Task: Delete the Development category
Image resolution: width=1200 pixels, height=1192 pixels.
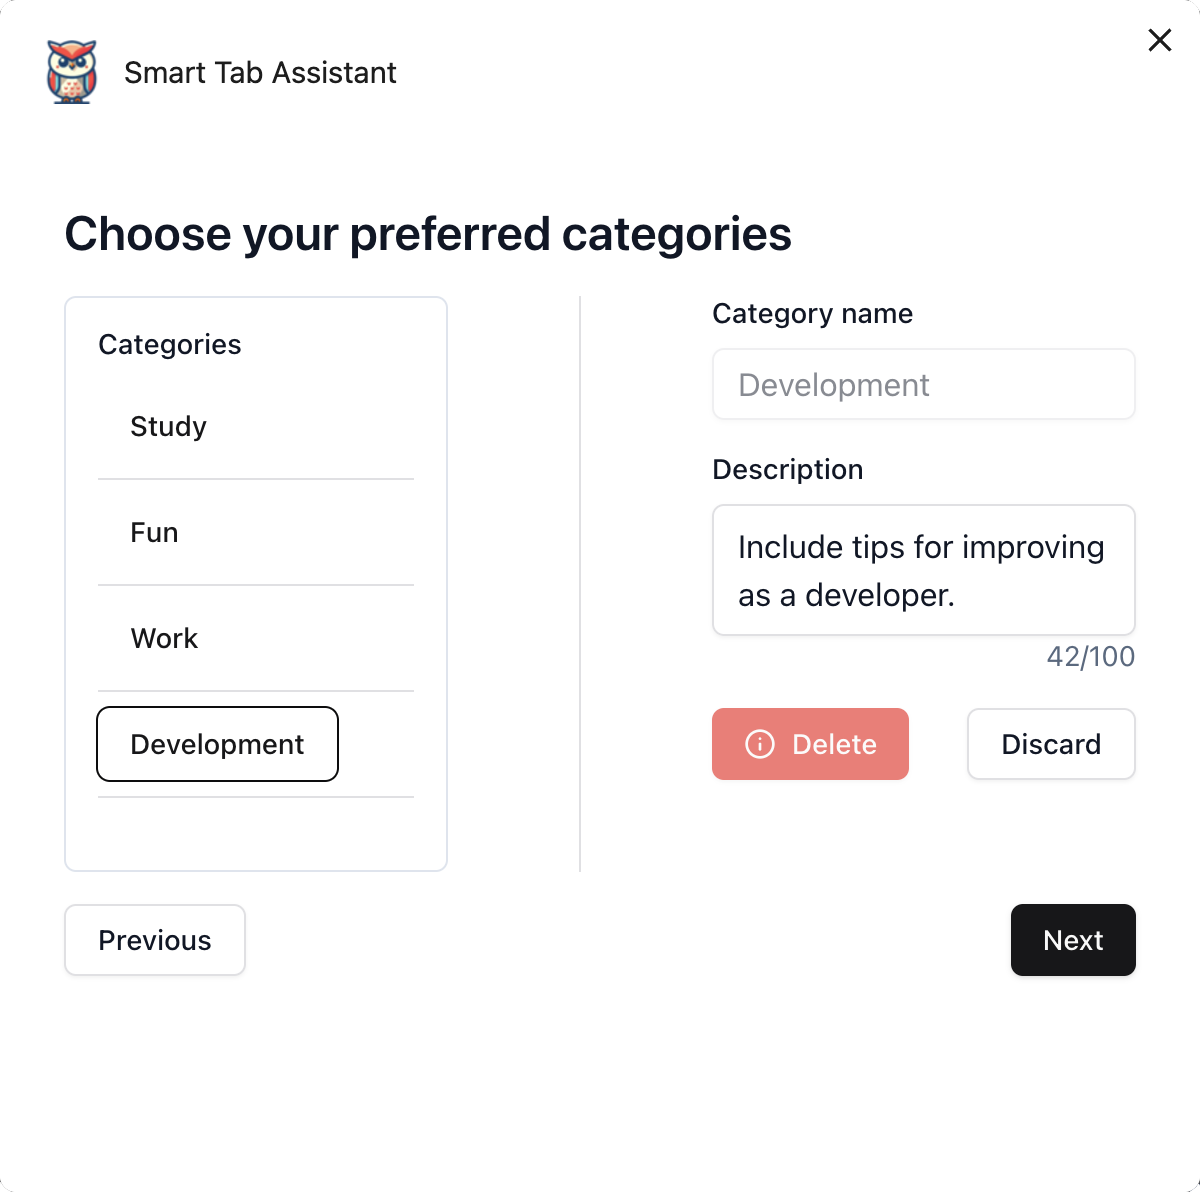Action: coord(810,744)
